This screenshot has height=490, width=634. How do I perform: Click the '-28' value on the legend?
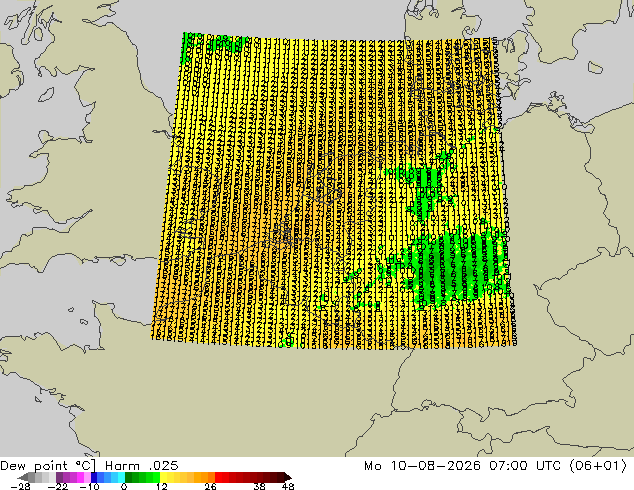coord(20,486)
